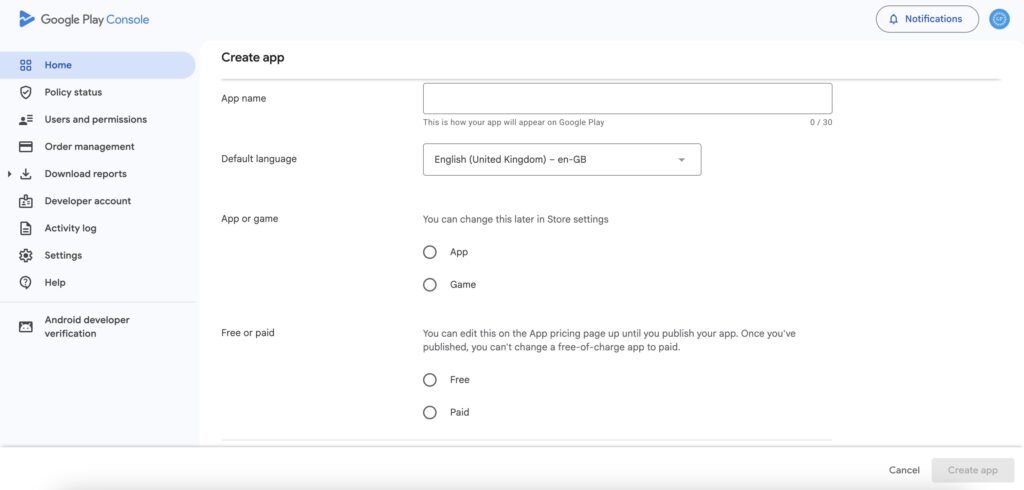Click the Policy status shield icon
The image size is (1024, 490).
click(25, 92)
